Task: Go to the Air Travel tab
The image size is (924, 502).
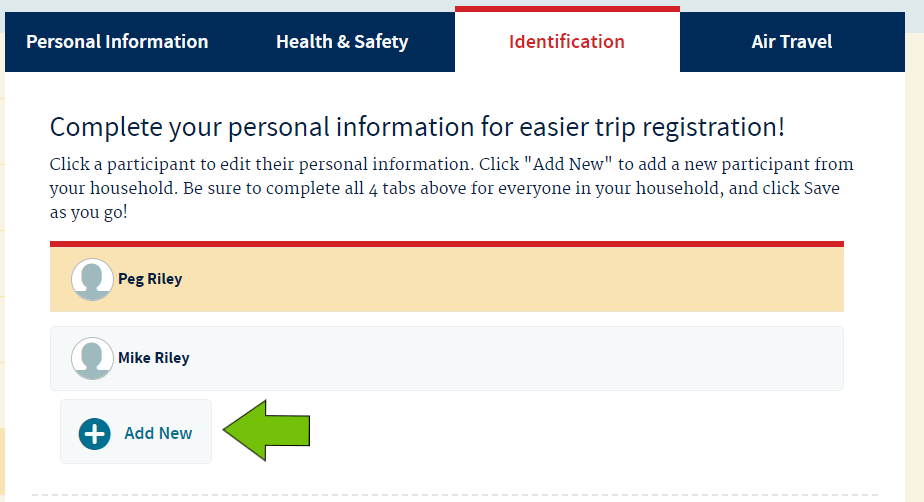Action: [x=792, y=42]
